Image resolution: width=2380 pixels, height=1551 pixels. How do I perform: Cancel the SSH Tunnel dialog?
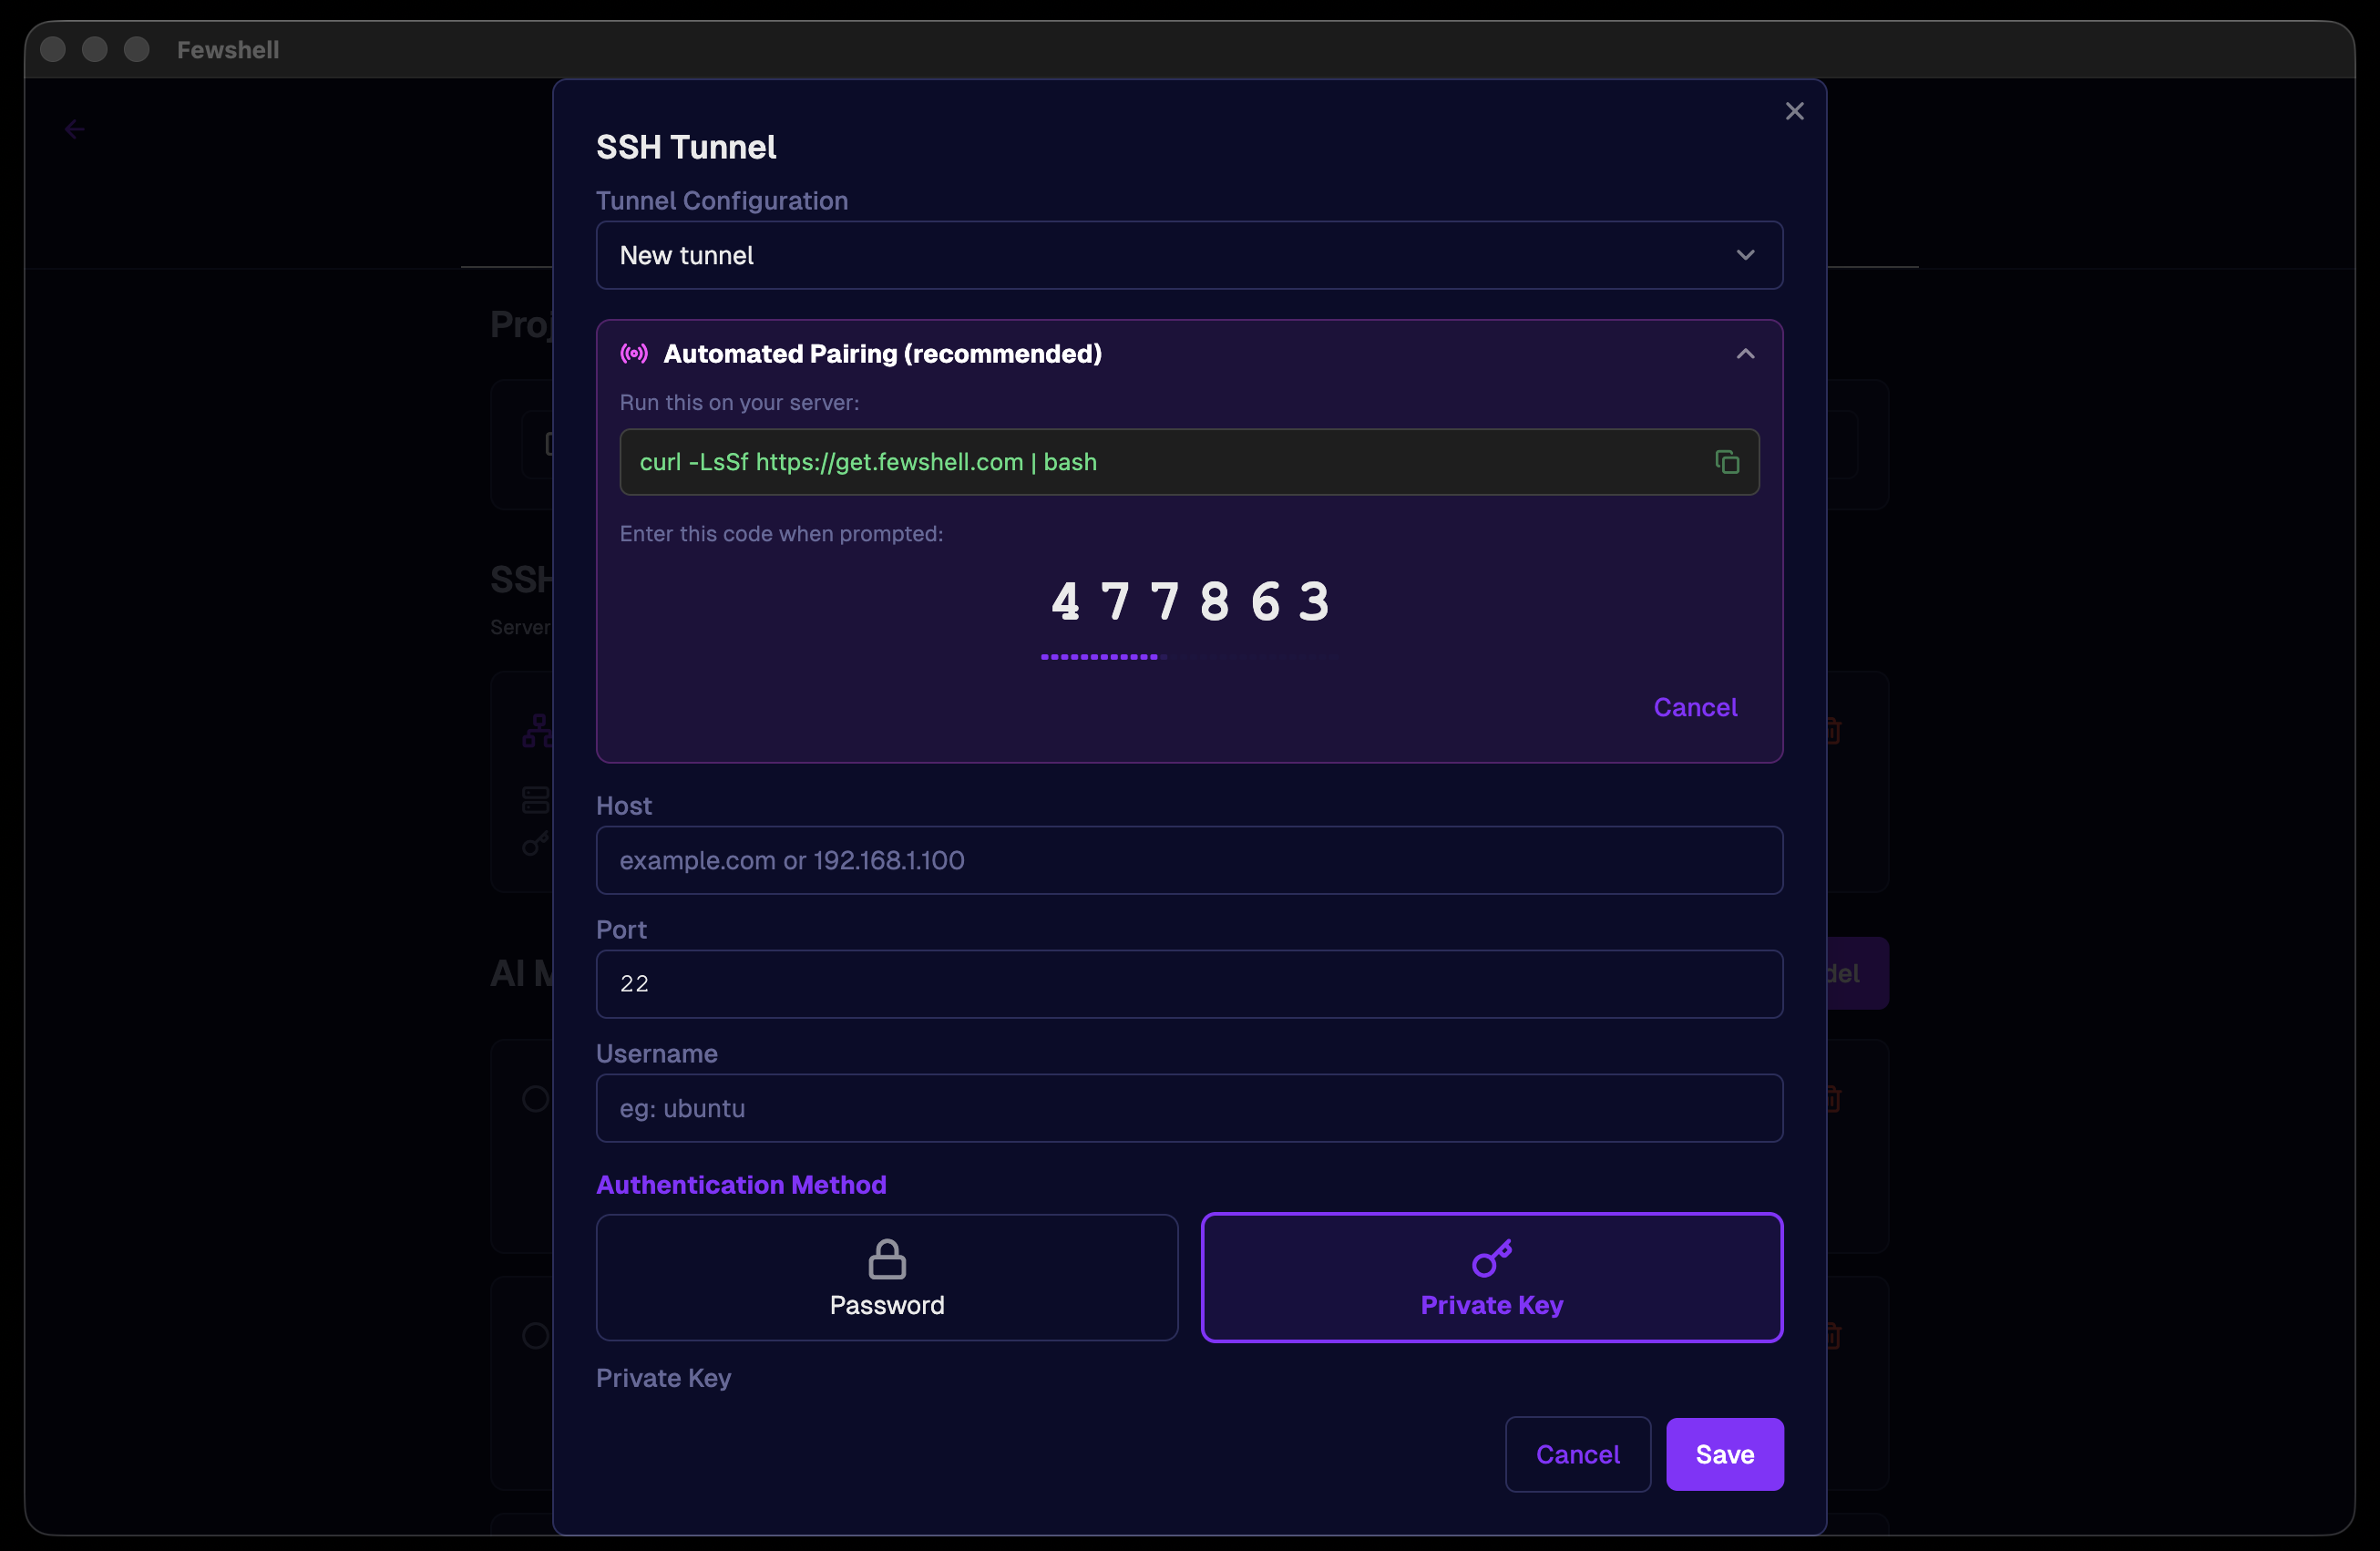tap(1577, 1454)
